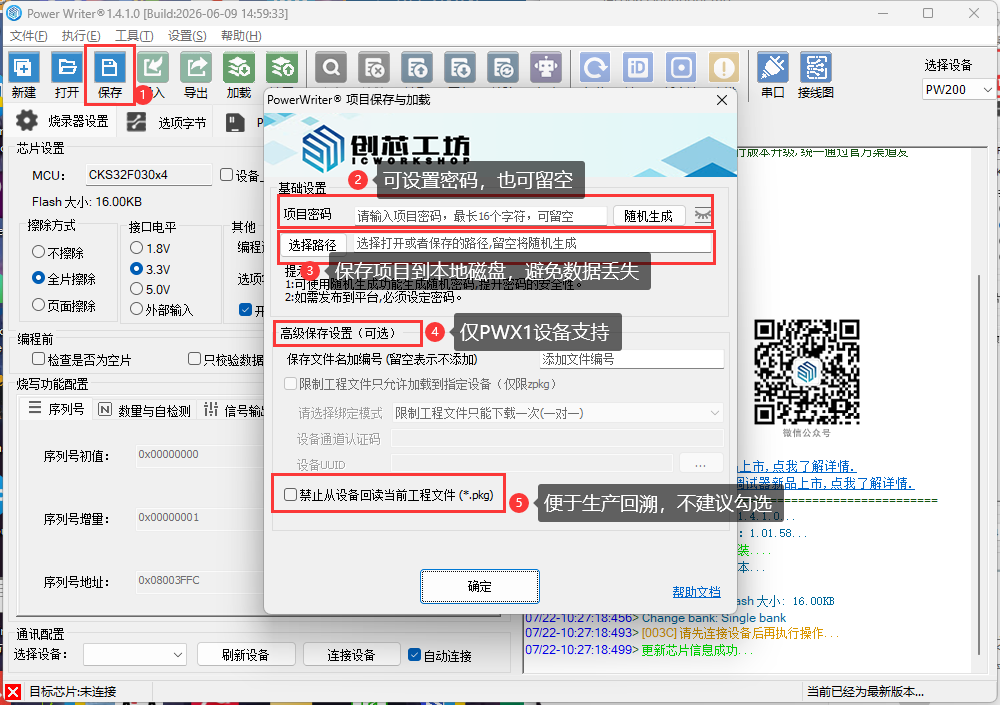
Task: Open the 帮助文档 link
Action: tap(696, 591)
